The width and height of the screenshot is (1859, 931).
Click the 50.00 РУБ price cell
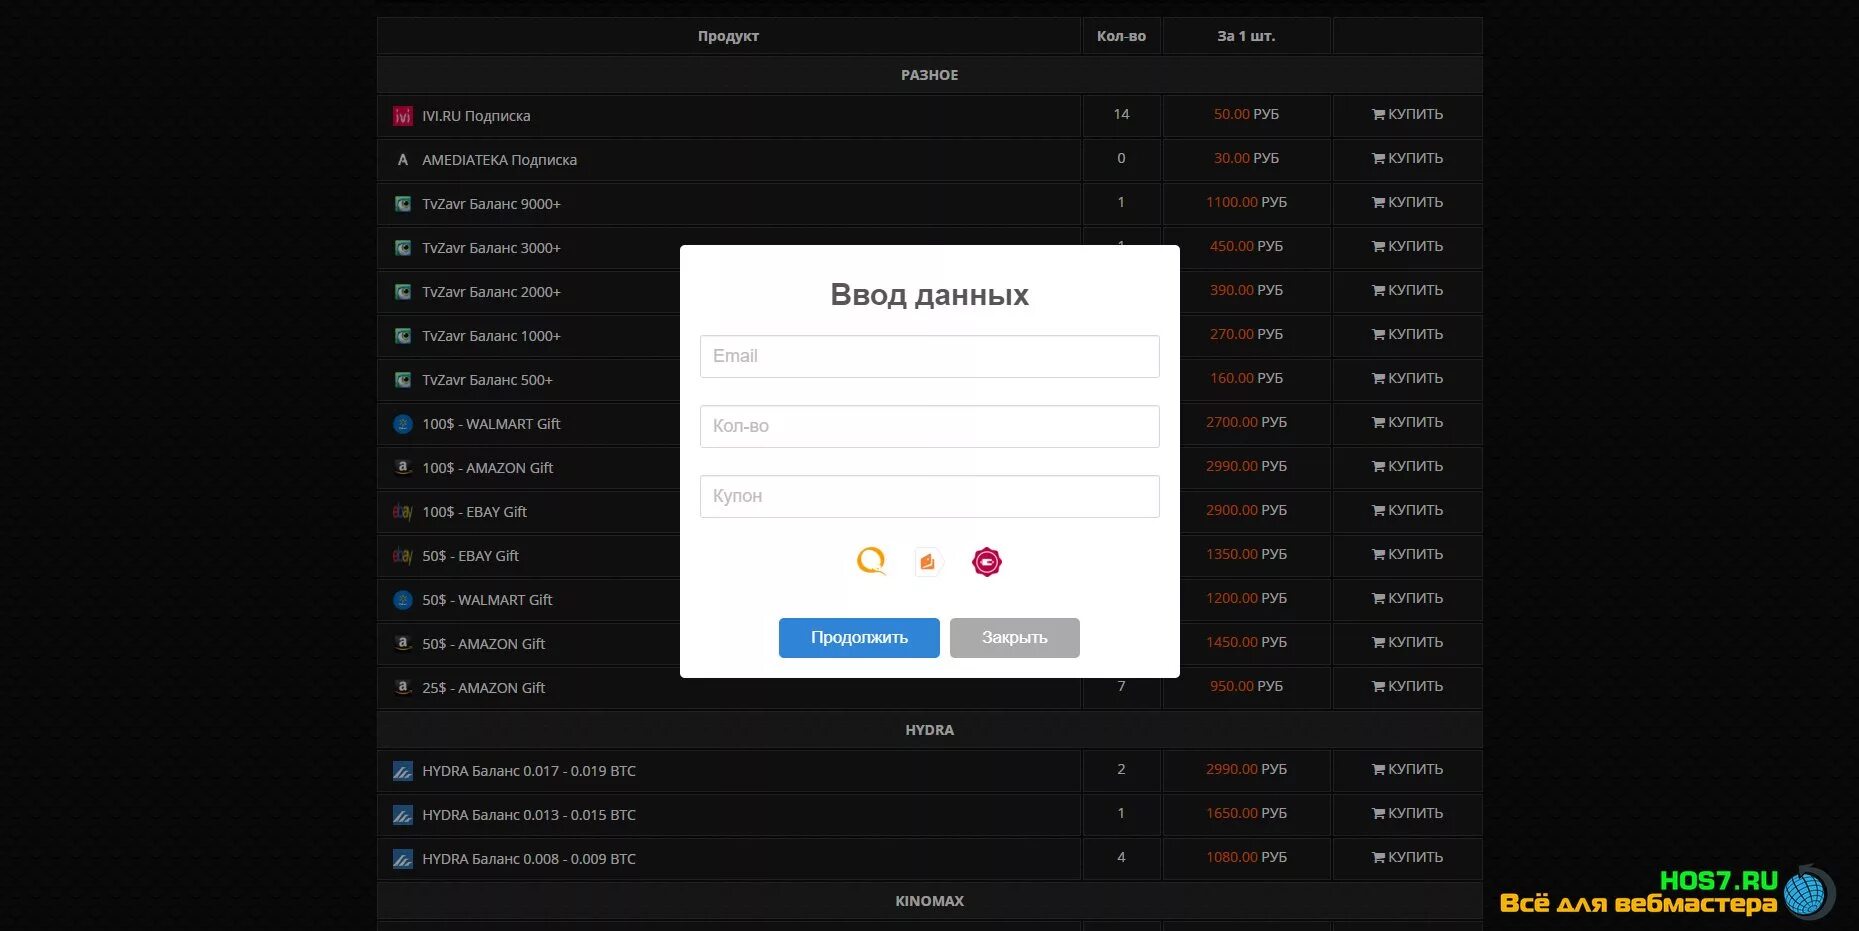click(1246, 114)
